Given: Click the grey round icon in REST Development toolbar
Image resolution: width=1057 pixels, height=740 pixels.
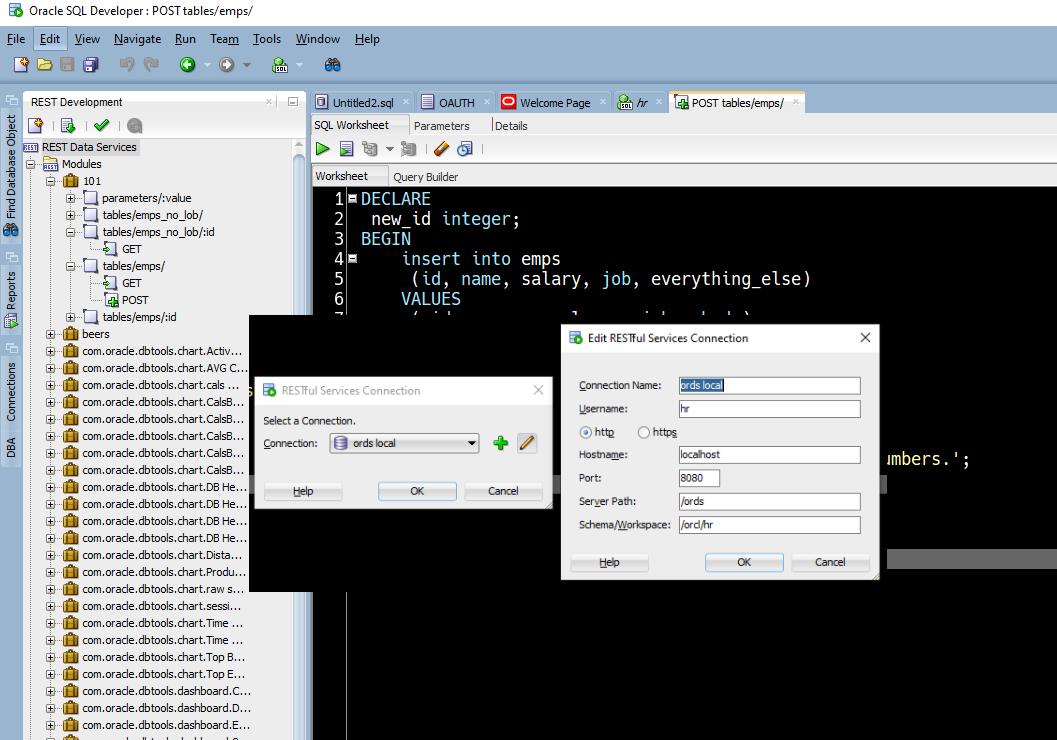Looking at the screenshot, I should click(135, 125).
